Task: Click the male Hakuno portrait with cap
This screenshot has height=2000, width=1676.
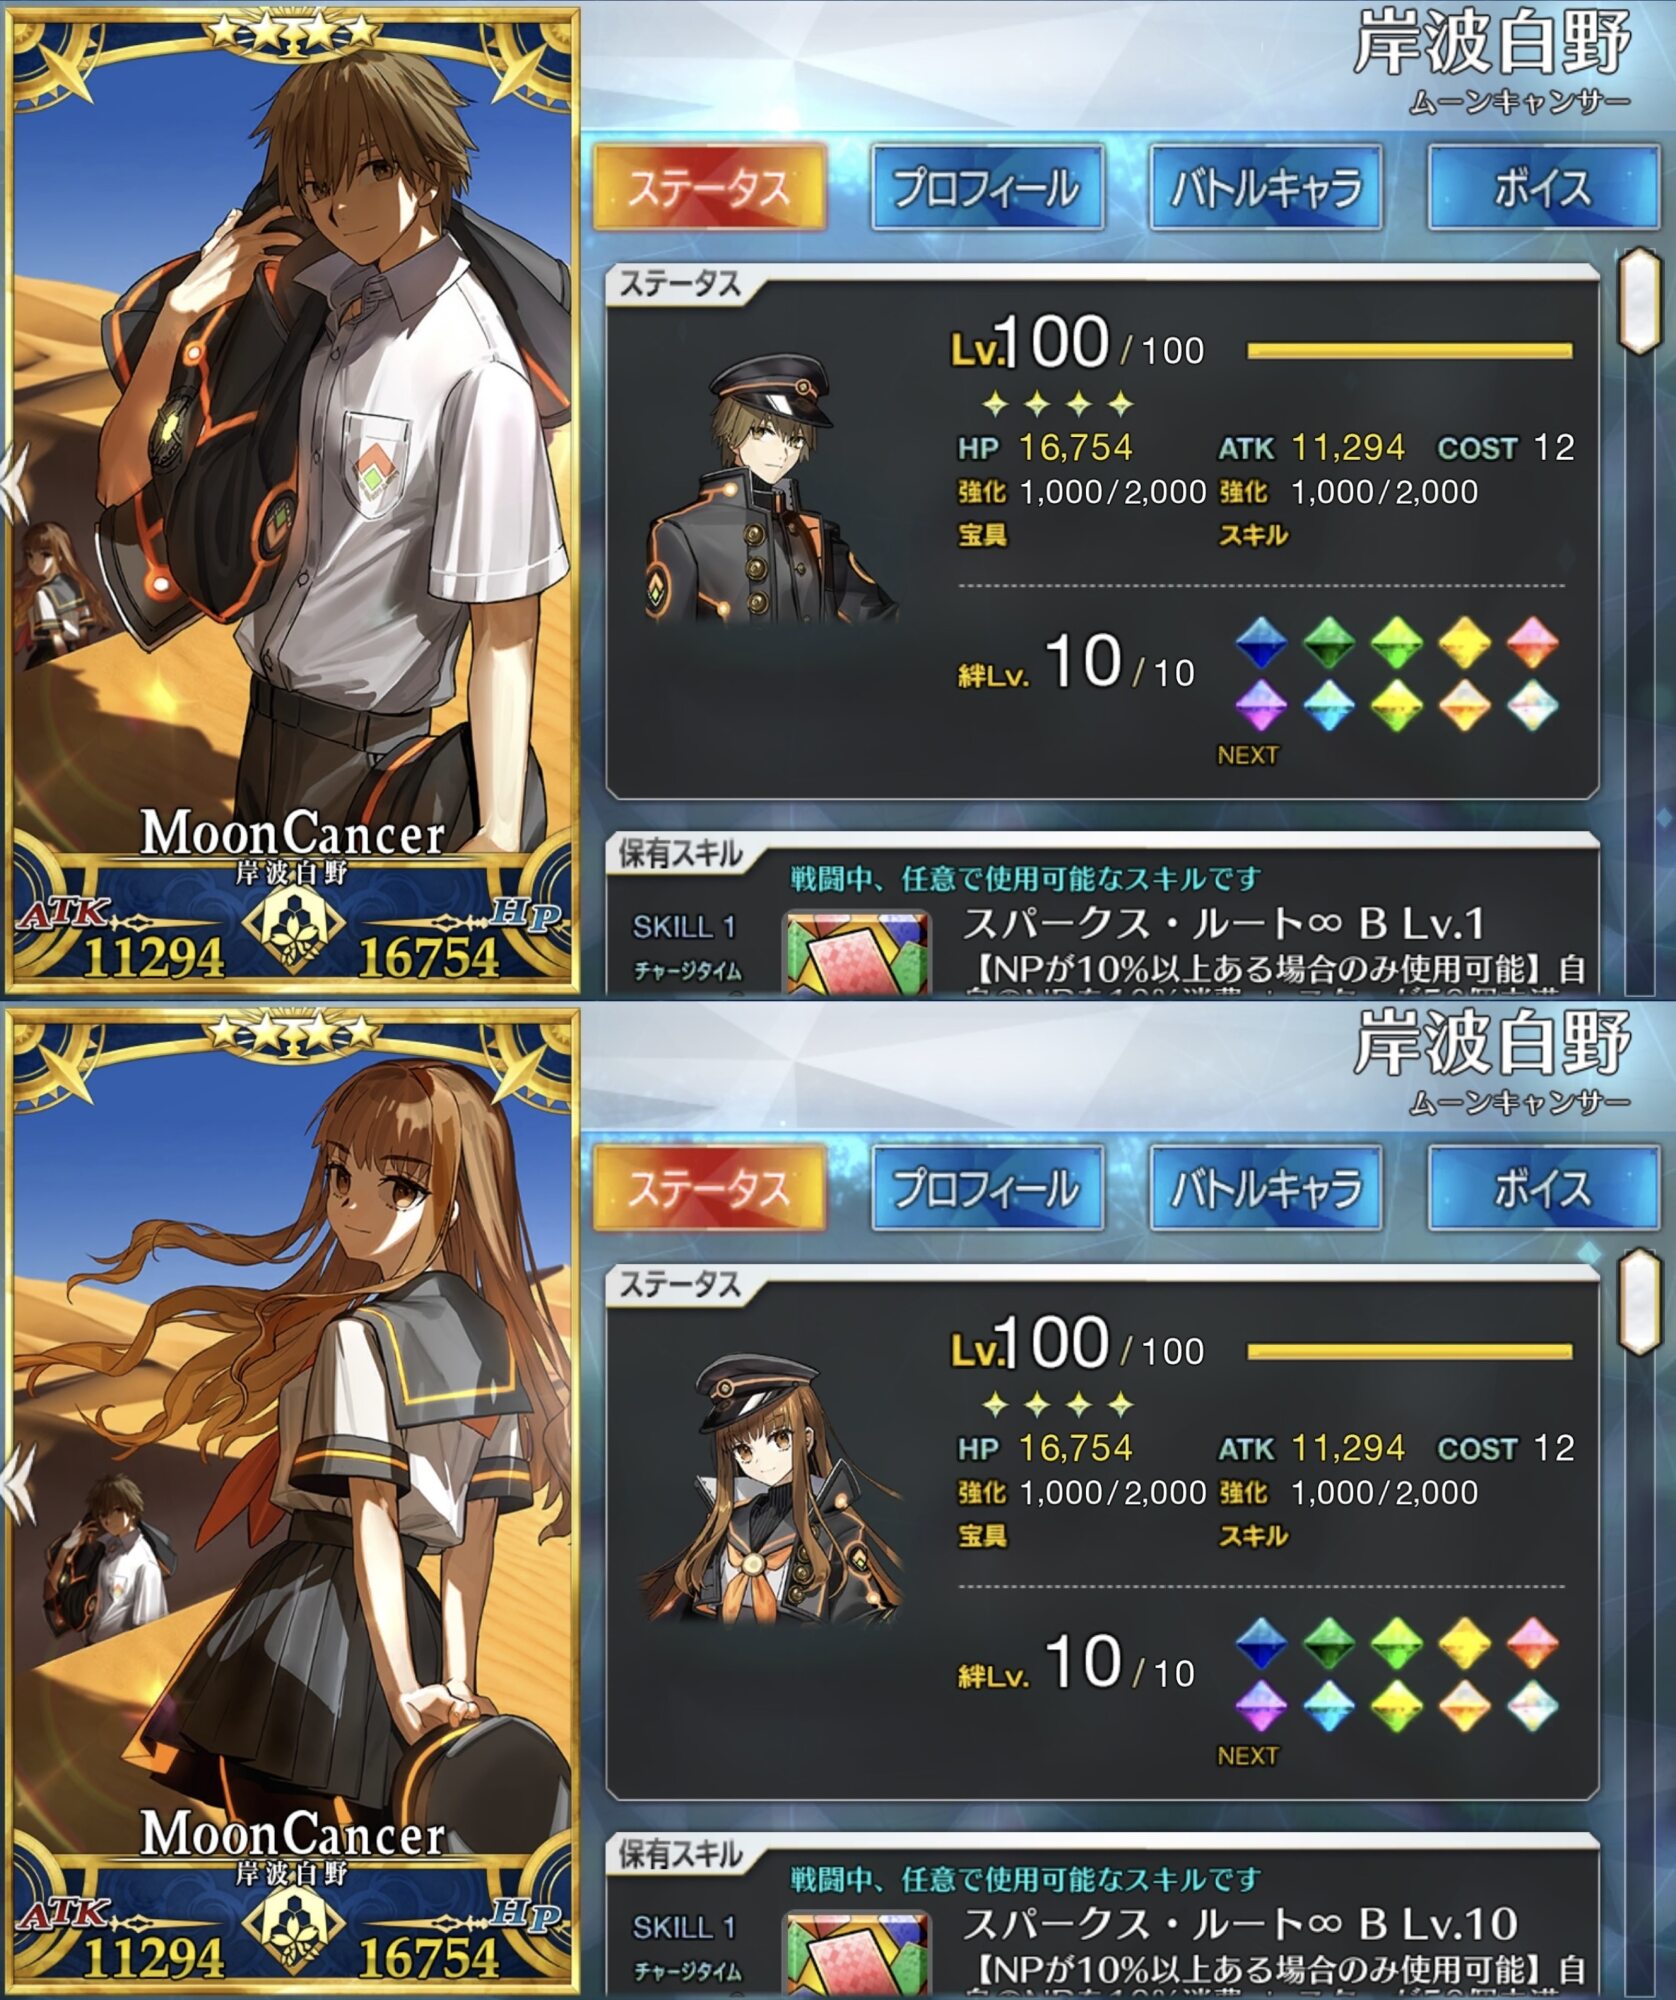Action: (772, 490)
